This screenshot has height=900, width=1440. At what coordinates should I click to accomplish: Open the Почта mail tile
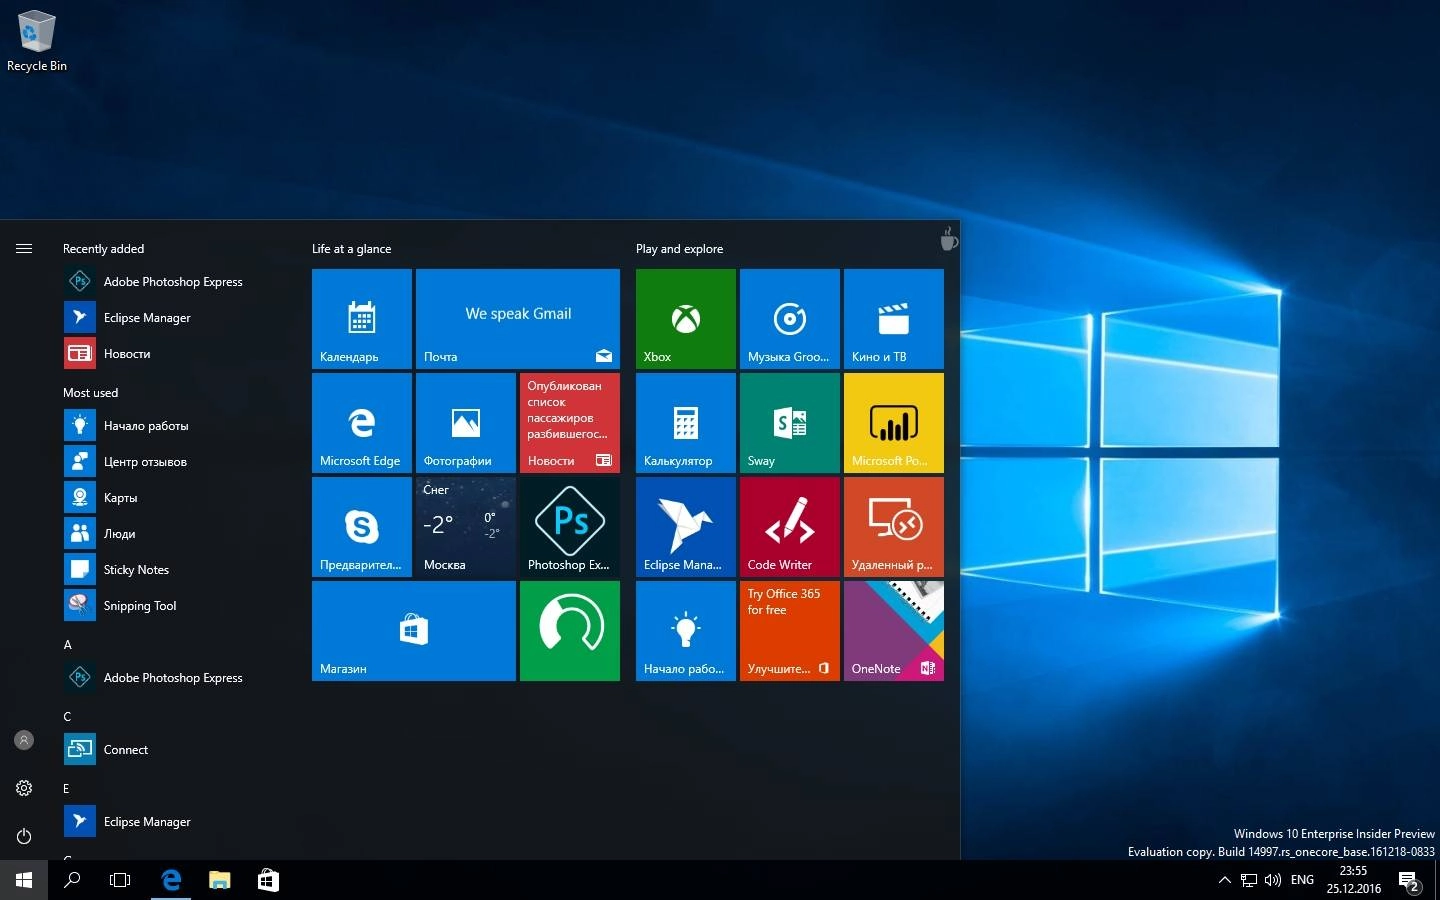pos(518,319)
